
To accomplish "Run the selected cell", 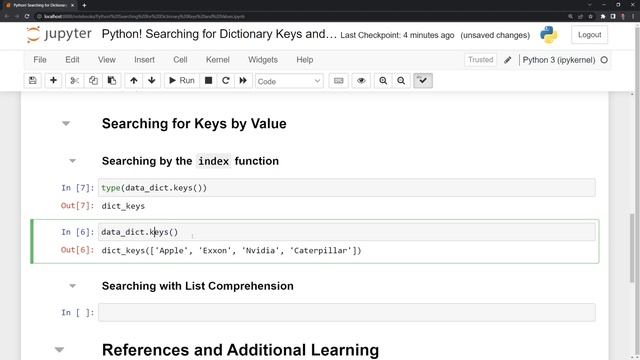I will [182, 81].
